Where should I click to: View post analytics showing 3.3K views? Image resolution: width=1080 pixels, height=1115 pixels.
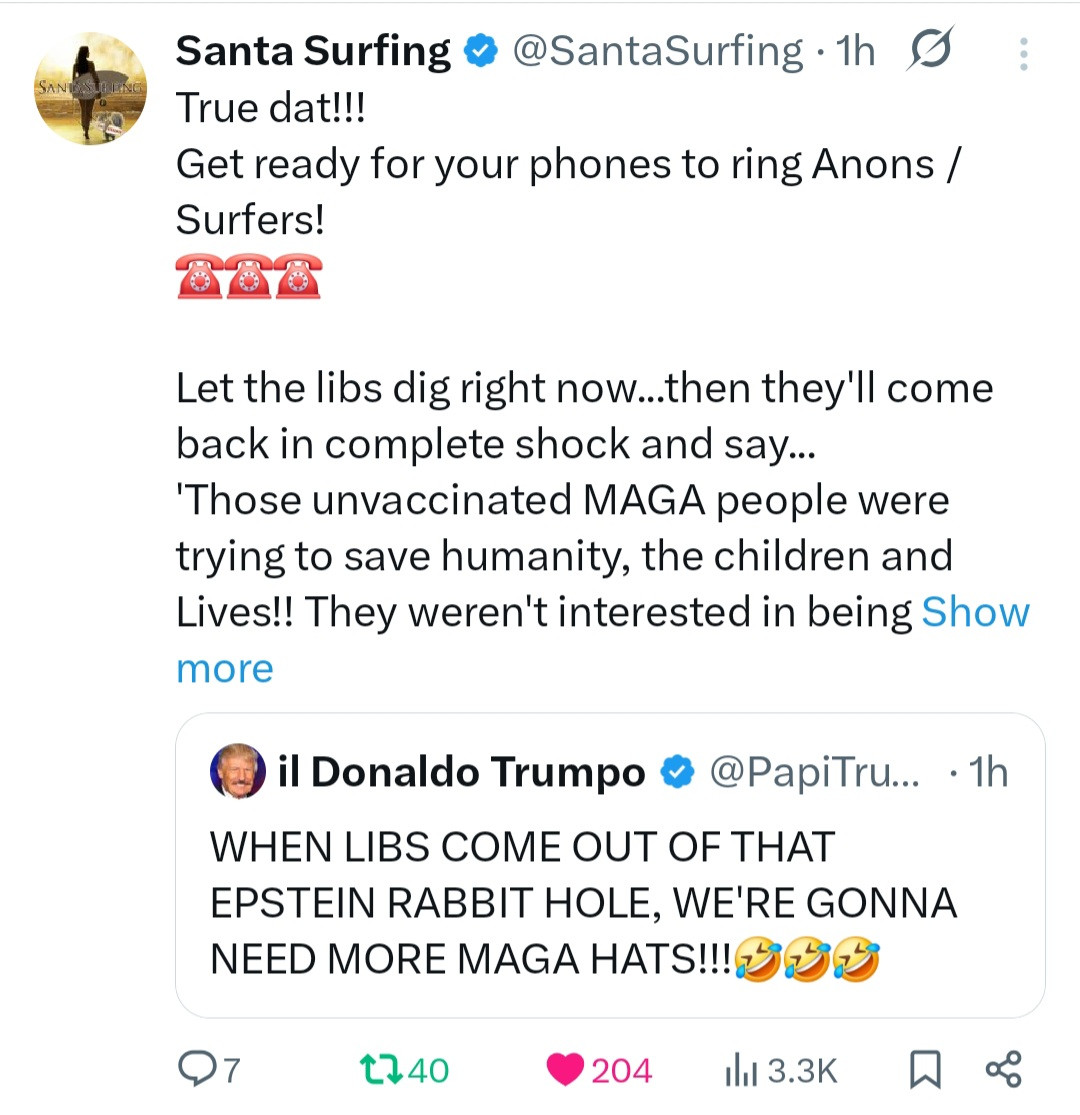tap(738, 1070)
